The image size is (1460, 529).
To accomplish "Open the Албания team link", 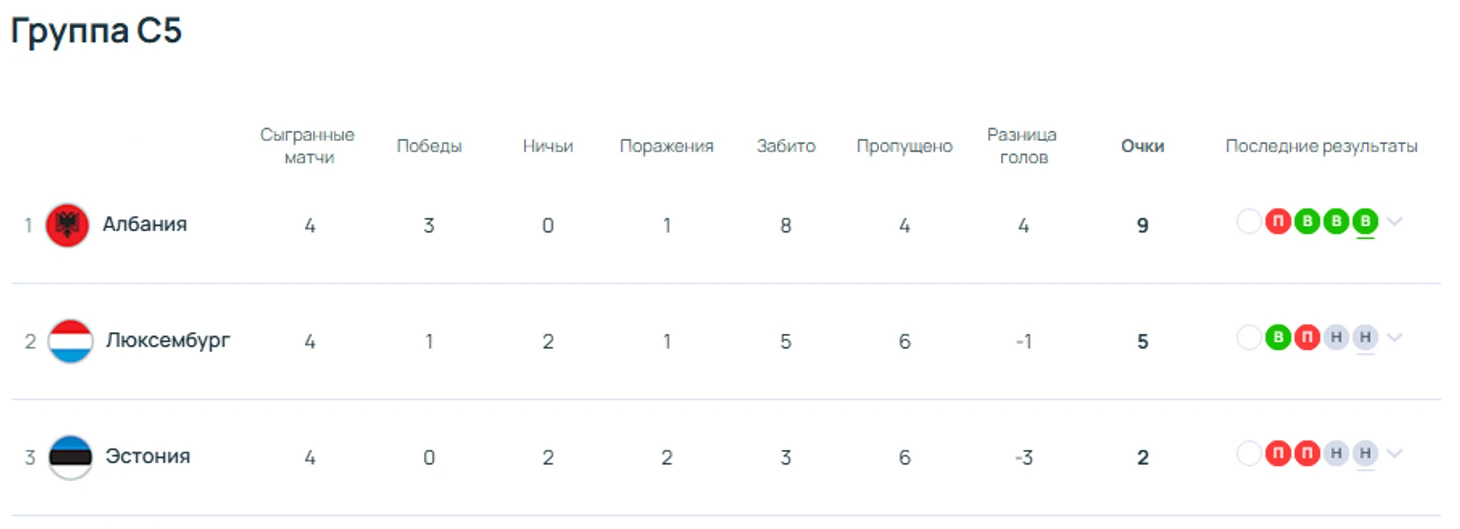I will pos(145,224).
